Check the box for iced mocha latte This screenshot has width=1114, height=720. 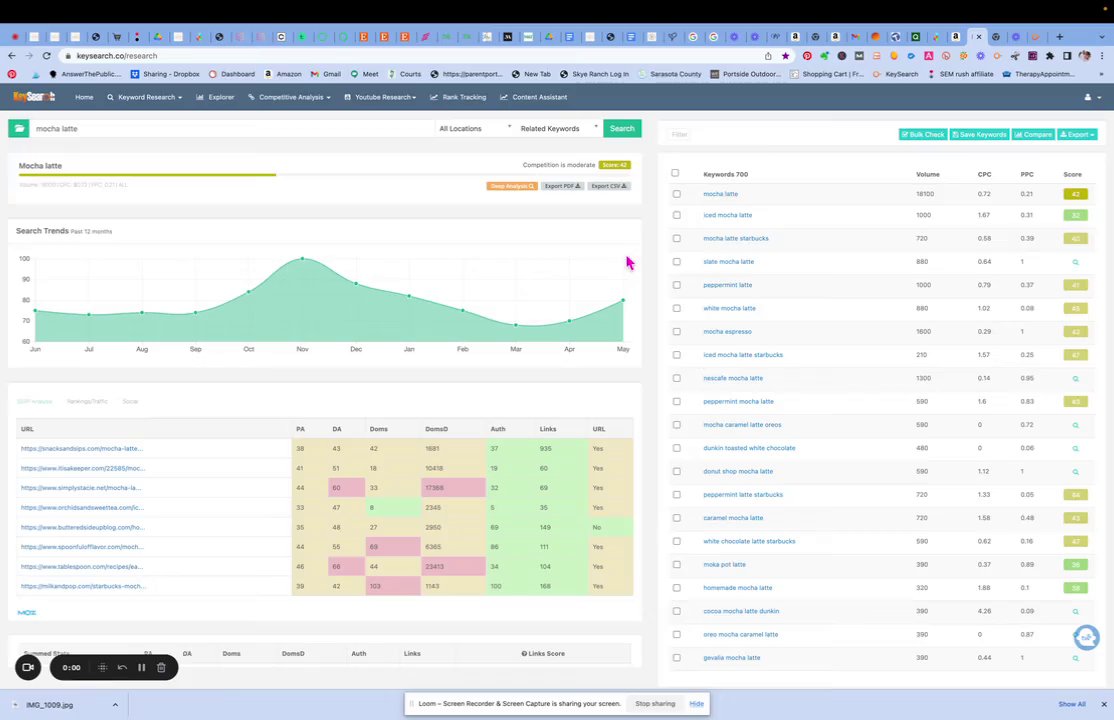tap(676, 215)
